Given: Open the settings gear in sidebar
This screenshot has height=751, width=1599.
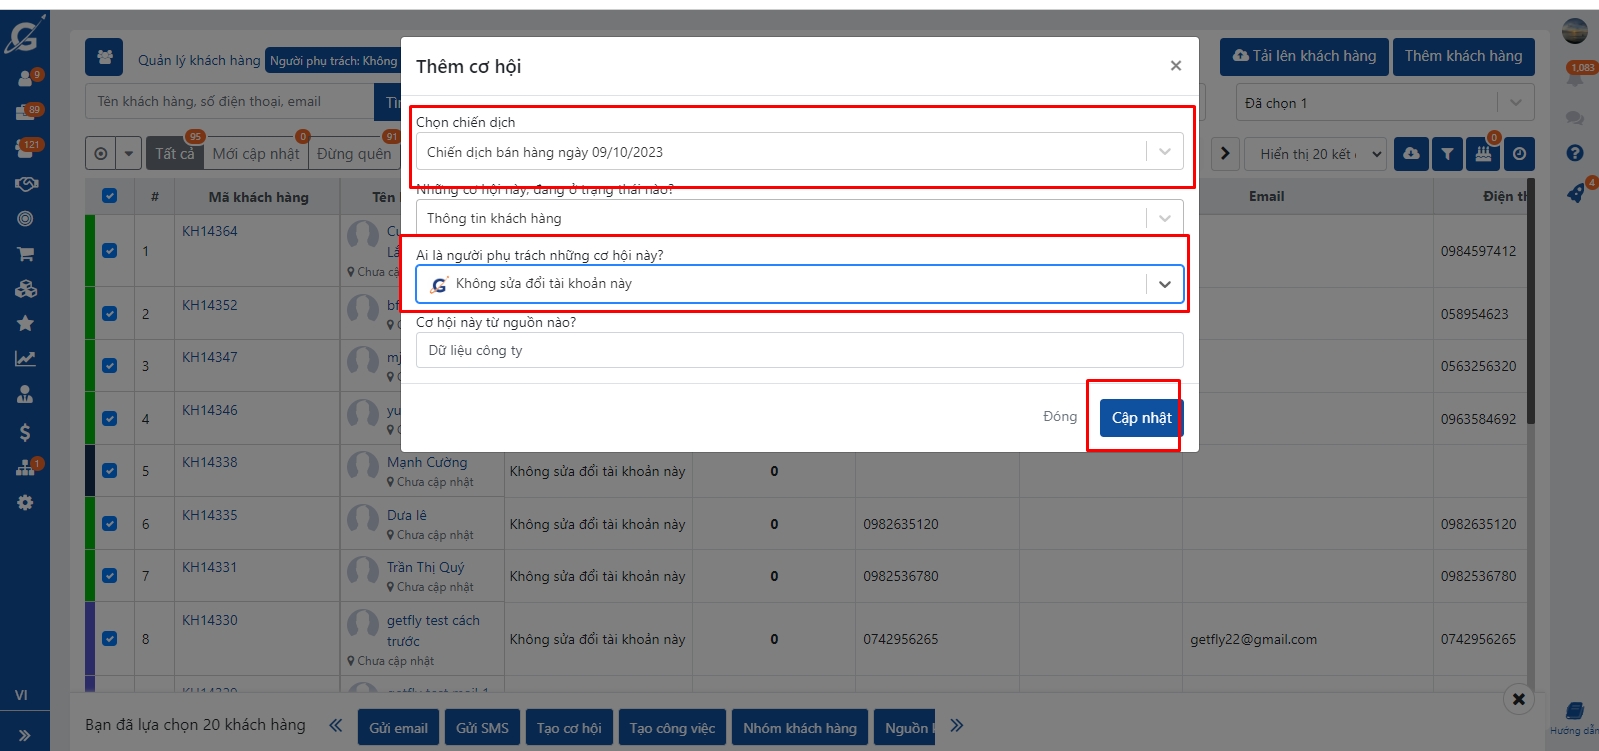Looking at the screenshot, I should (x=25, y=503).
